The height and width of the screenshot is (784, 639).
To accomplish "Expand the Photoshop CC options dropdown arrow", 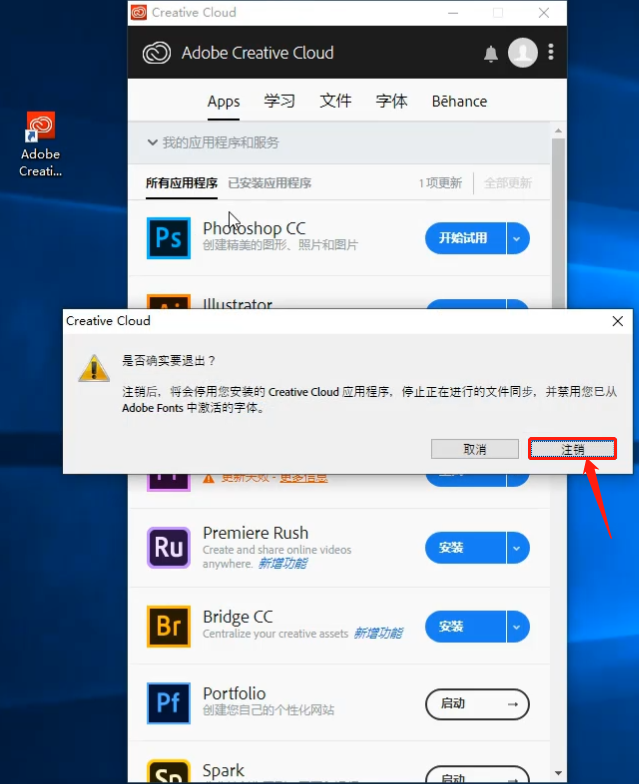I will pos(518,238).
